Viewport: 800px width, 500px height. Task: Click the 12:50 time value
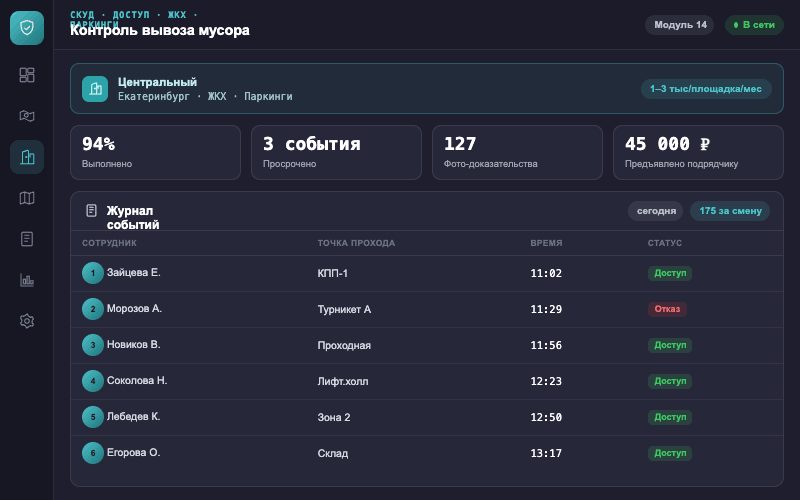(x=546, y=417)
